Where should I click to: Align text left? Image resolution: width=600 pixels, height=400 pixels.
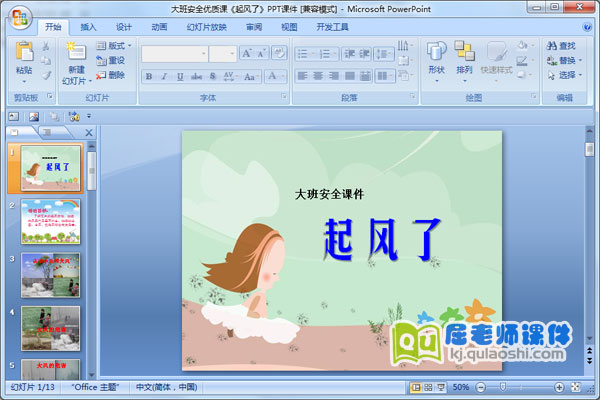302,76
